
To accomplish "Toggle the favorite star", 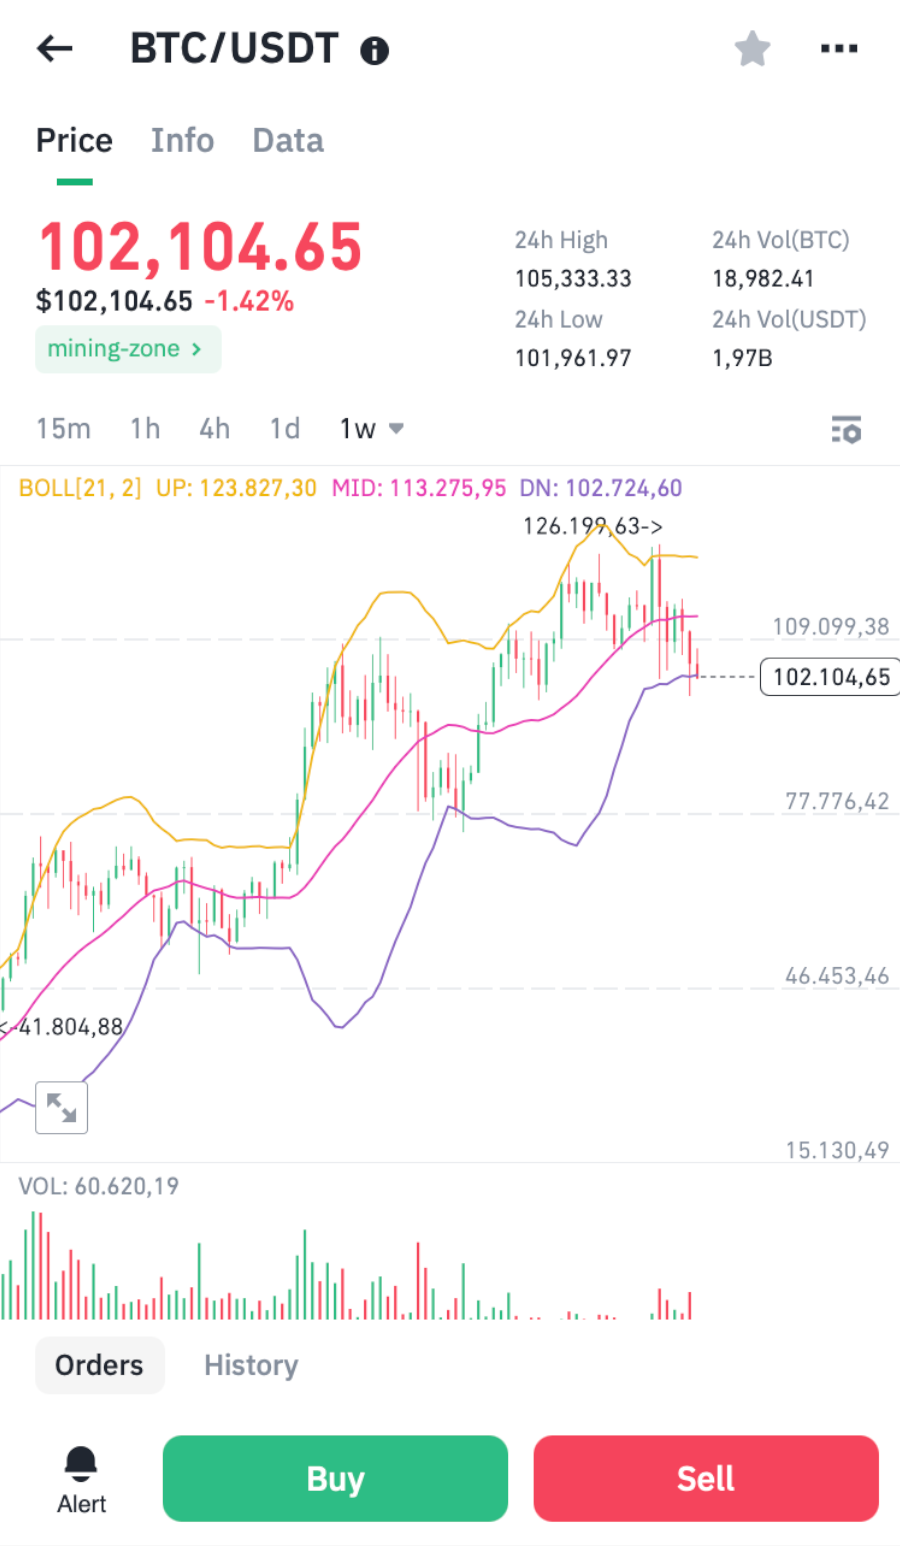I will pyautogui.click(x=752, y=48).
